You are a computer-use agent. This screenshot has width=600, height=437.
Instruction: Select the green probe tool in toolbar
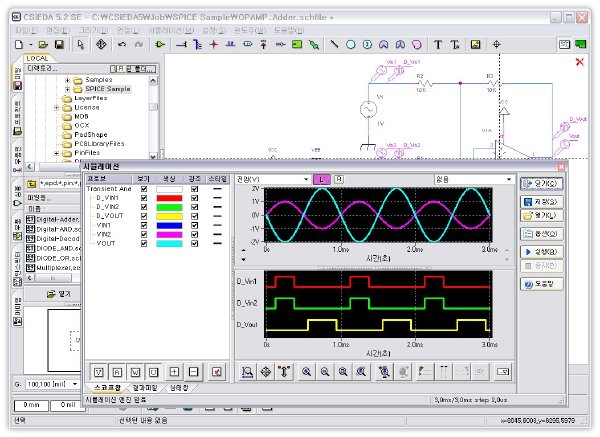314,44
